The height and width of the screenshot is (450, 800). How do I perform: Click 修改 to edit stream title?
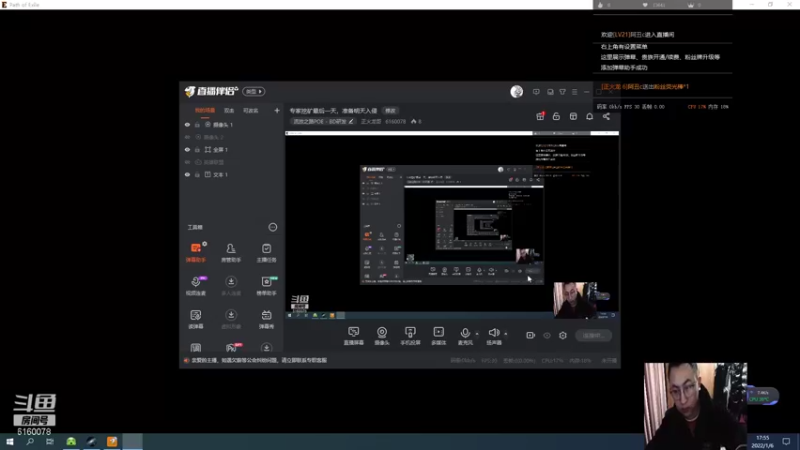pyautogui.click(x=390, y=111)
